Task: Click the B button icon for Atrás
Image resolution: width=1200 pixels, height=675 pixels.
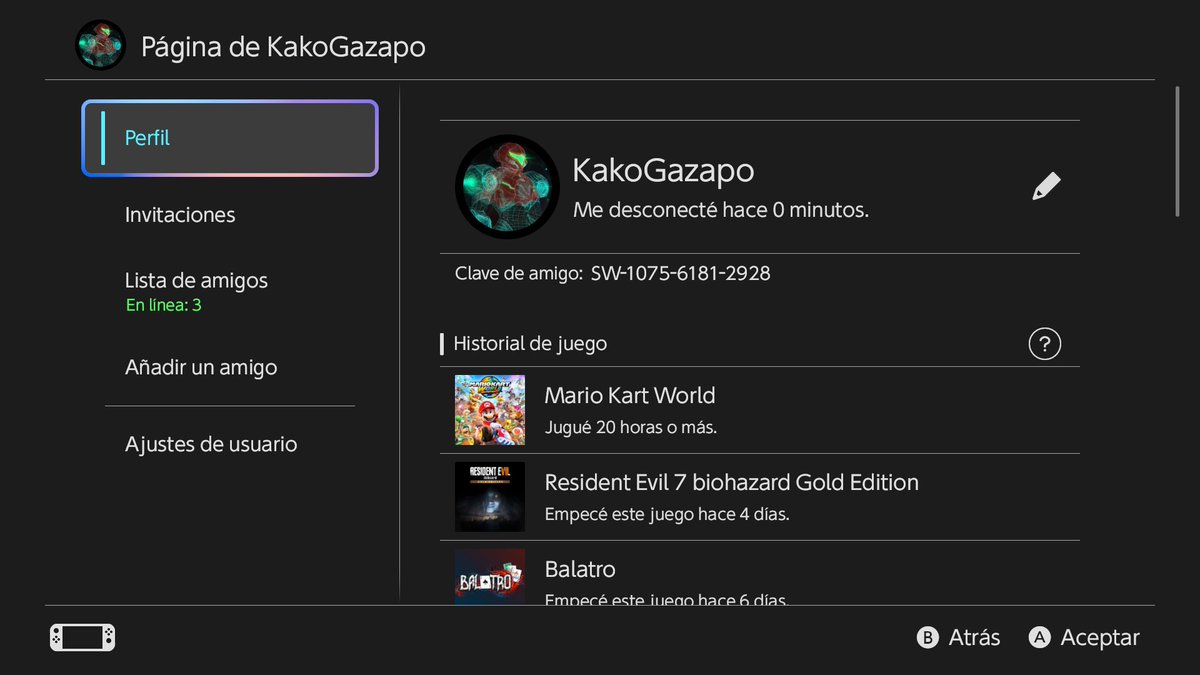Action: 928,637
